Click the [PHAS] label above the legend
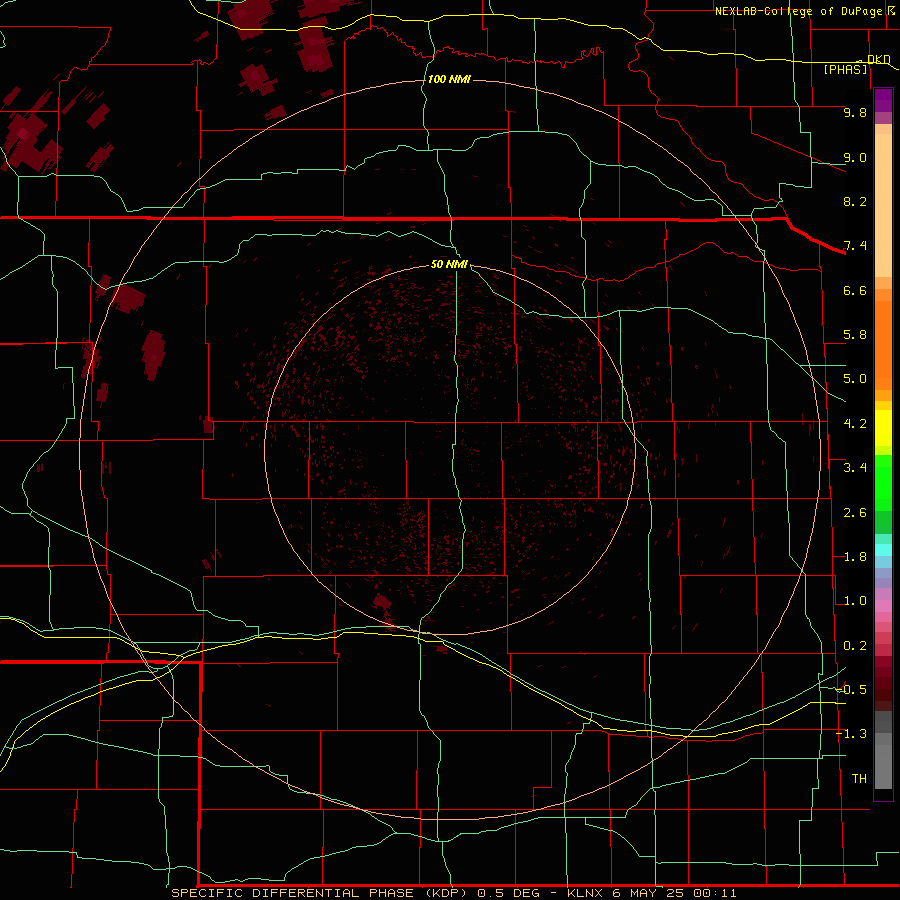 click(x=845, y=69)
